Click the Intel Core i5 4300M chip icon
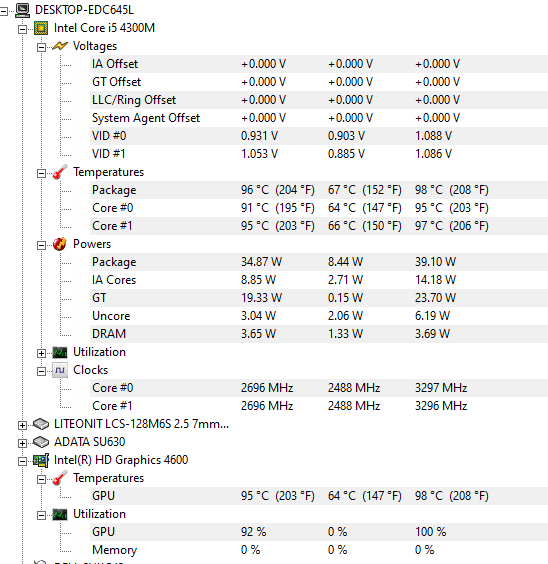The height and width of the screenshot is (564, 548). coord(41,28)
